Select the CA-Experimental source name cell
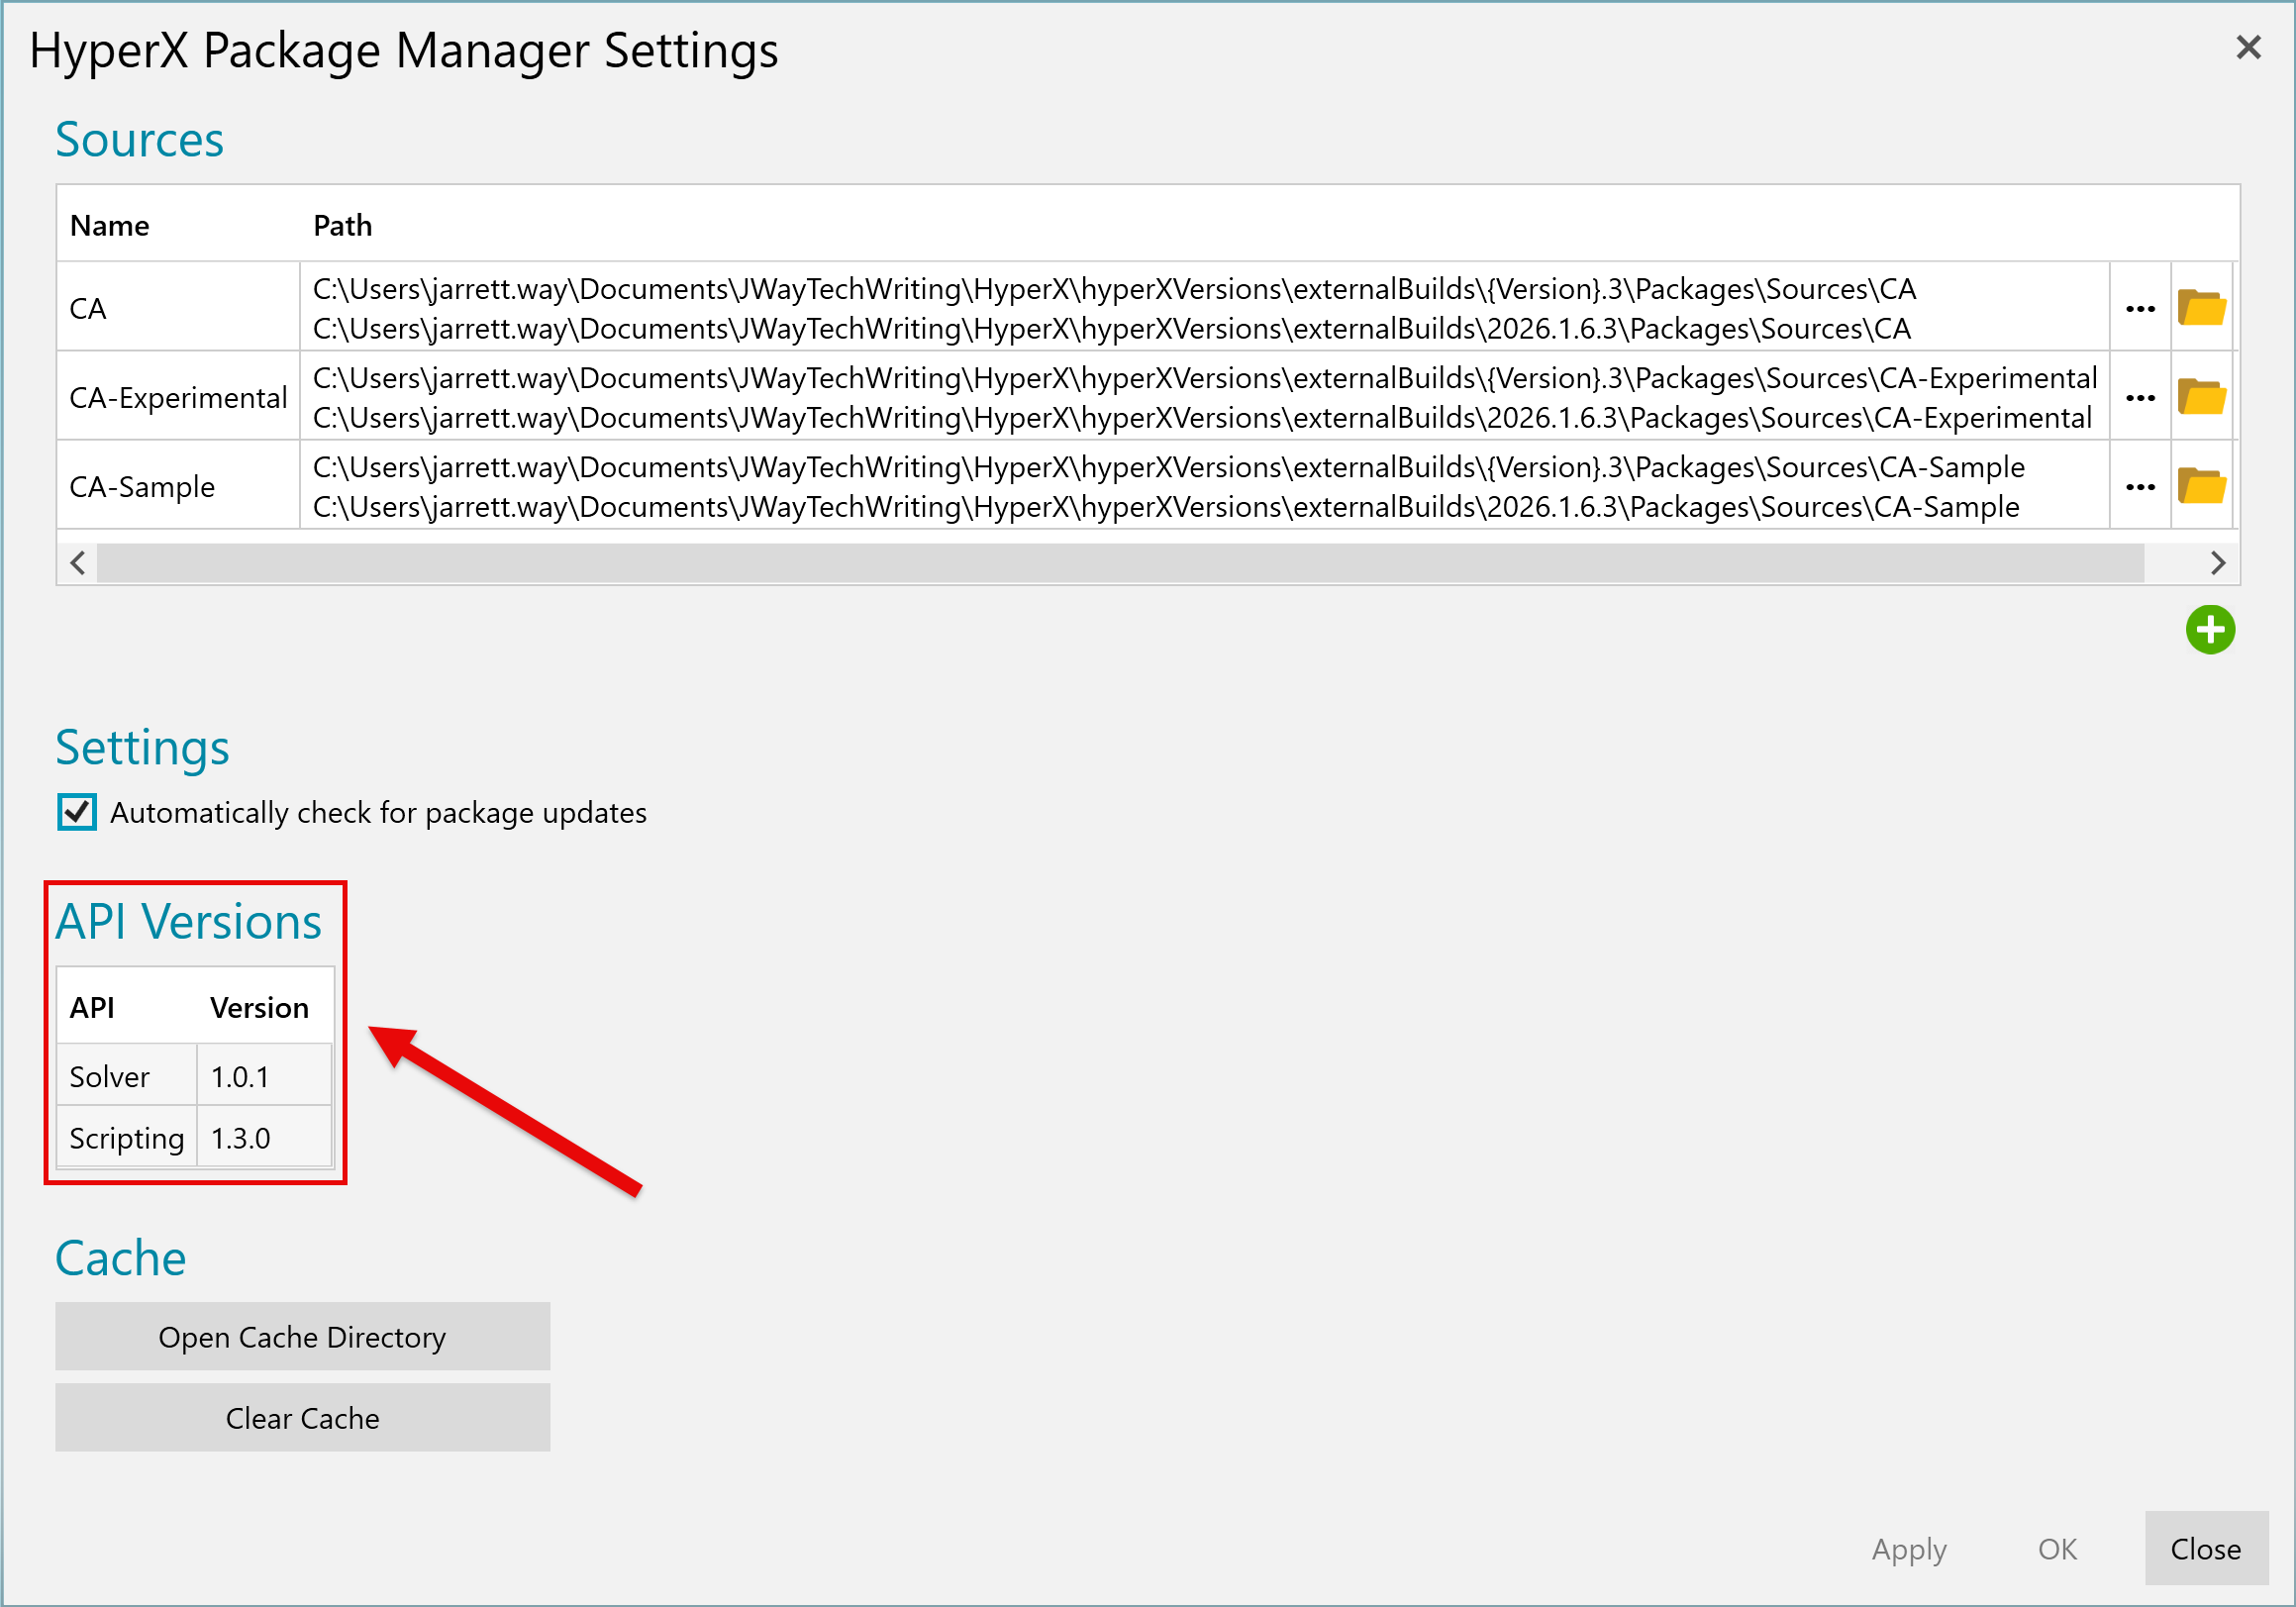Screen dimensions: 2296x1607 (x=178, y=397)
